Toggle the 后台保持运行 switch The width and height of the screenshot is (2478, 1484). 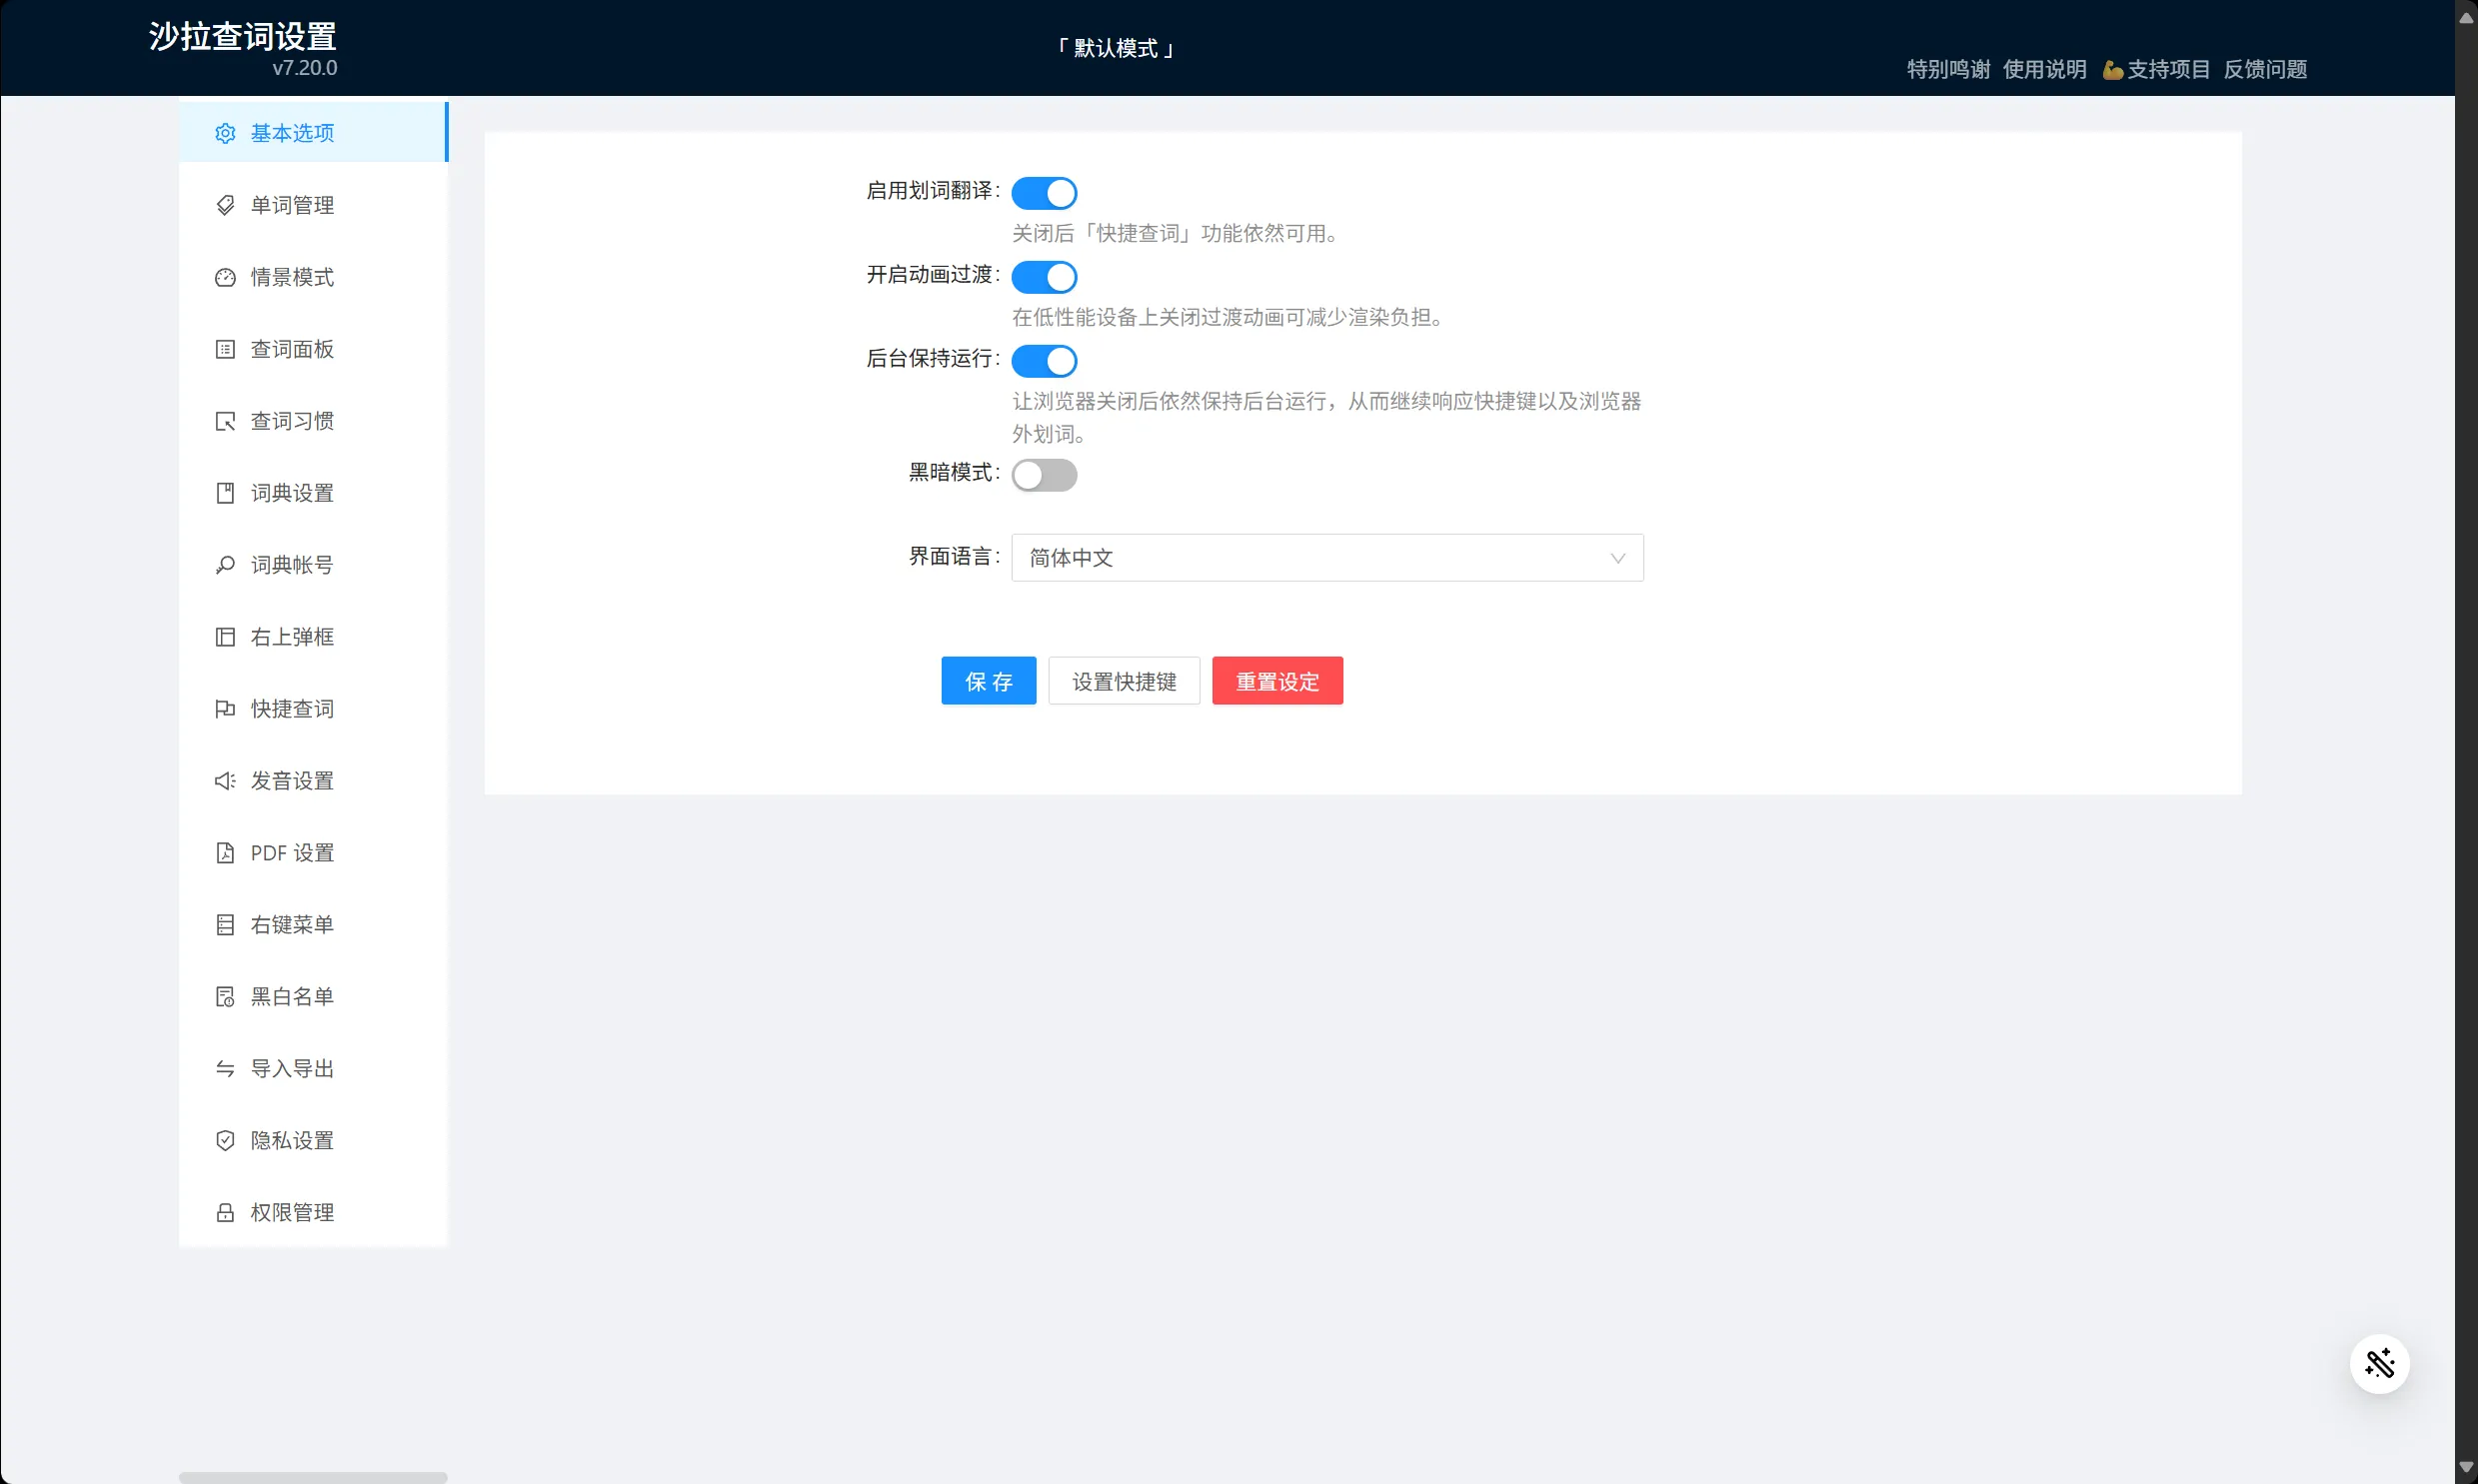click(x=1044, y=361)
